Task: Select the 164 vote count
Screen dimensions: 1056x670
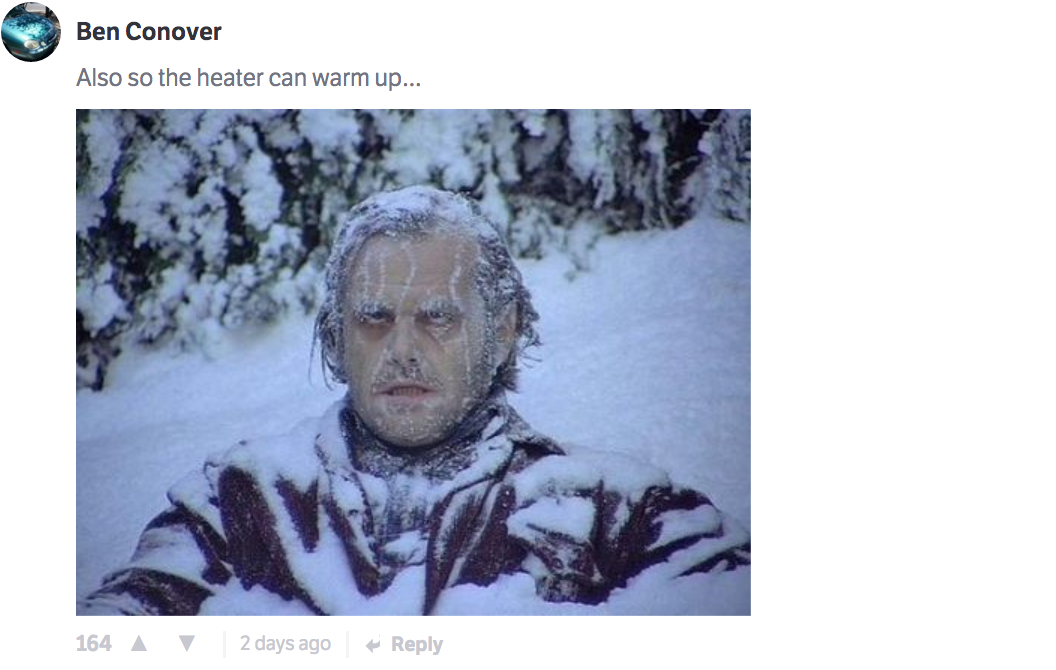Action: (x=93, y=644)
